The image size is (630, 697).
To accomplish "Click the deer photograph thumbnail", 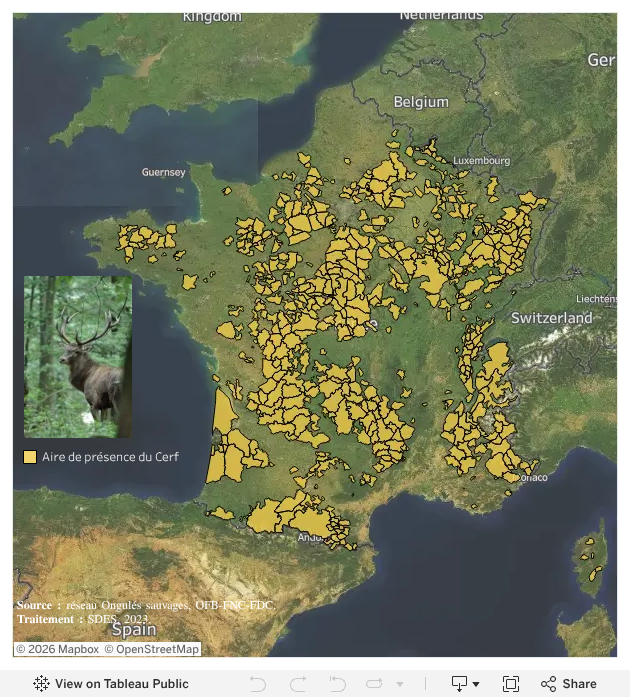I will pyautogui.click(x=78, y=357).
